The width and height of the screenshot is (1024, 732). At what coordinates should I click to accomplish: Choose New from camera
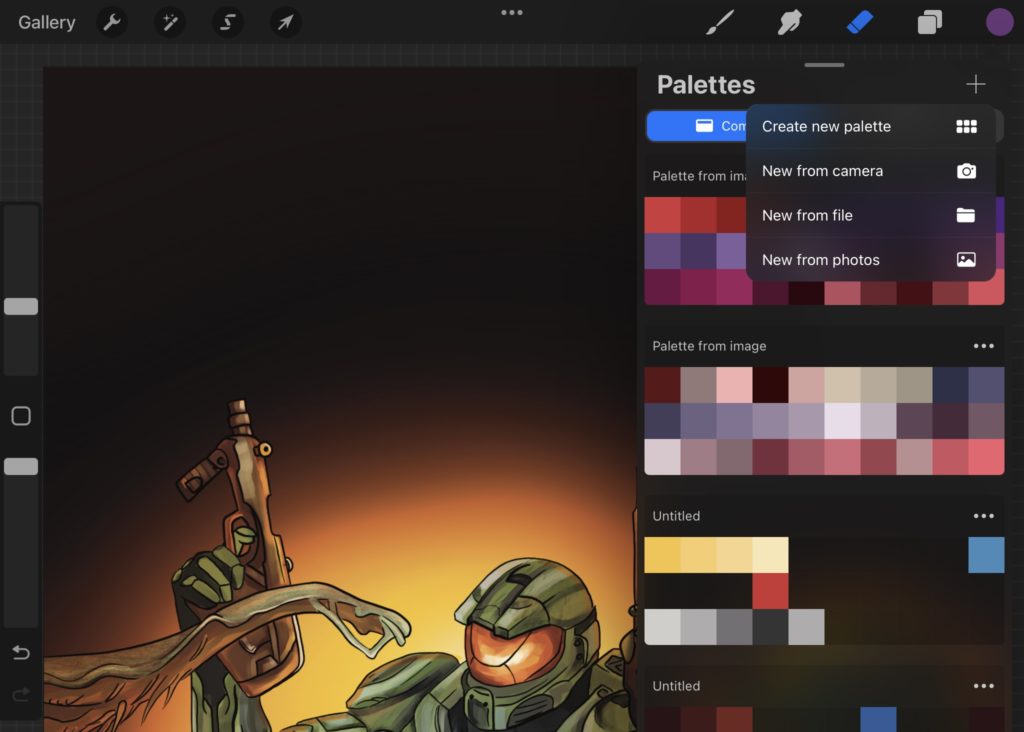pos(871,171)
